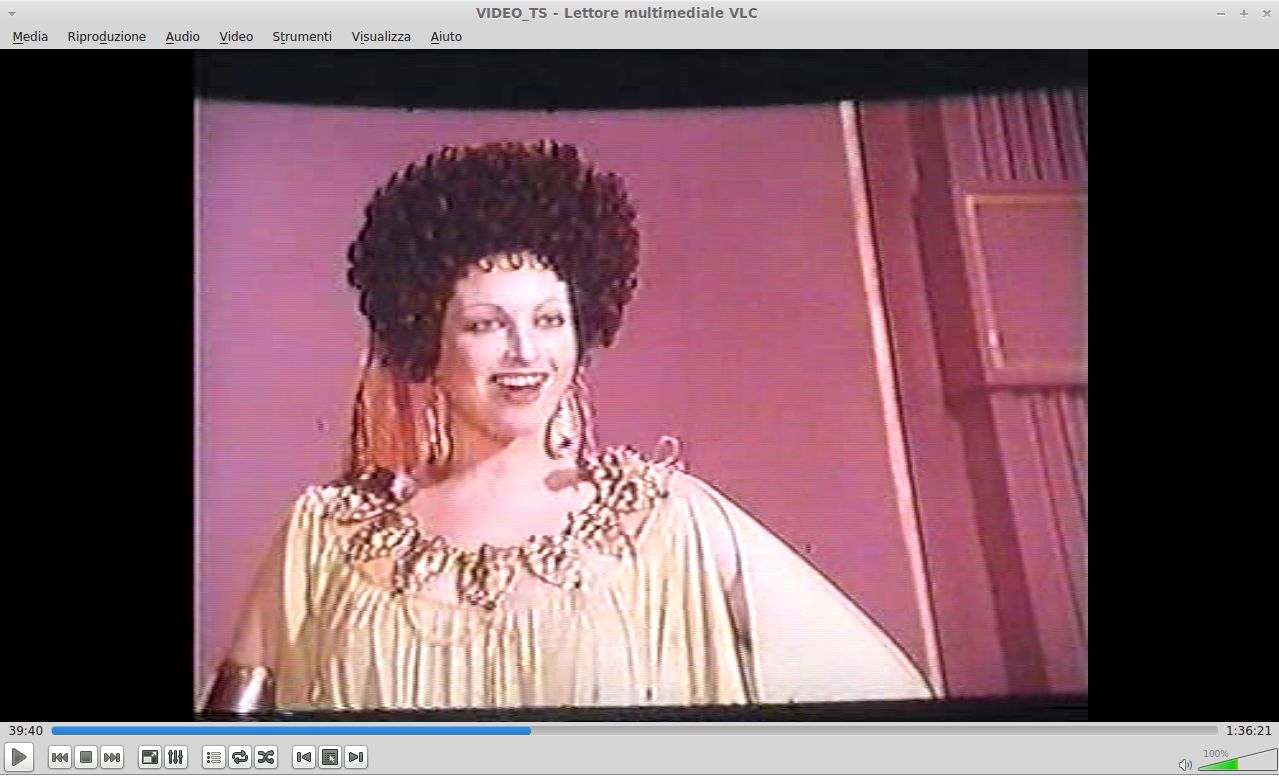Minimize the VLC window
The image size is (1279, 776).
[1222, 13]
